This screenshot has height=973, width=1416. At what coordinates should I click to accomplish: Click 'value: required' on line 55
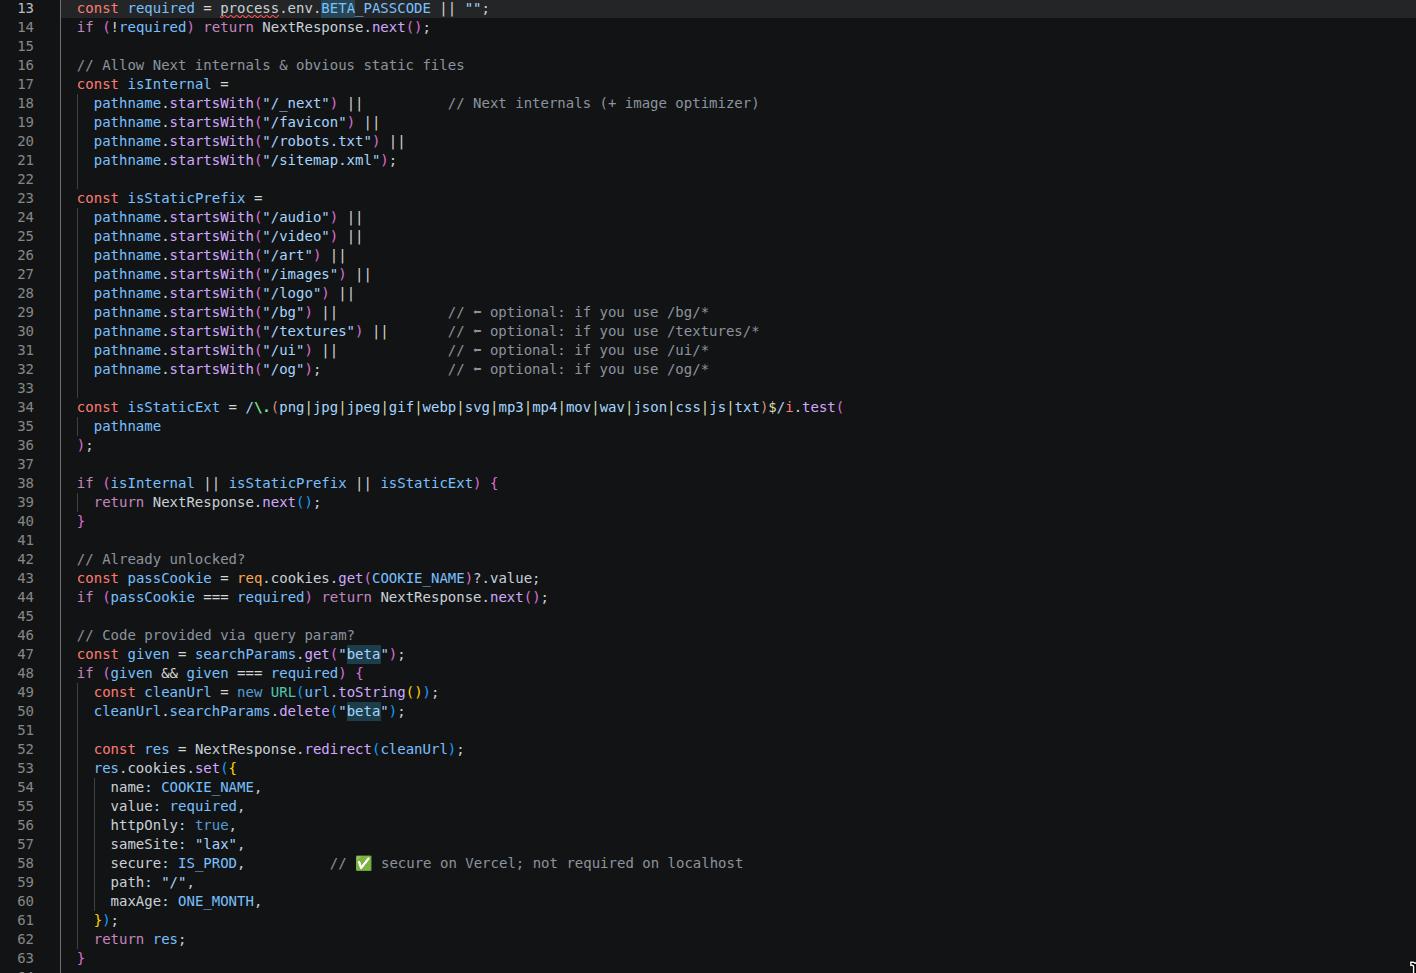[174, 806]
